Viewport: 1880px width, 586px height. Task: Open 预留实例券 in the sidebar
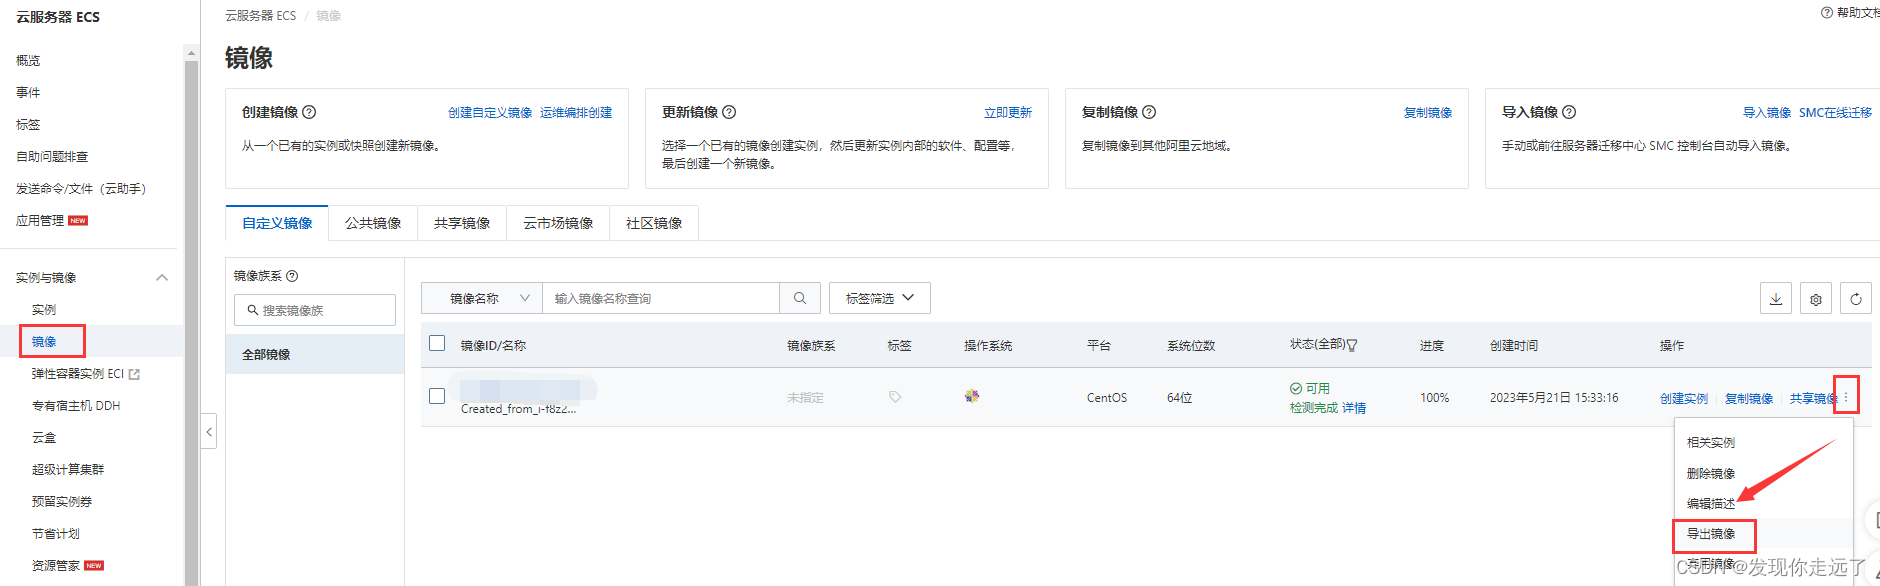tap(62, 502)
